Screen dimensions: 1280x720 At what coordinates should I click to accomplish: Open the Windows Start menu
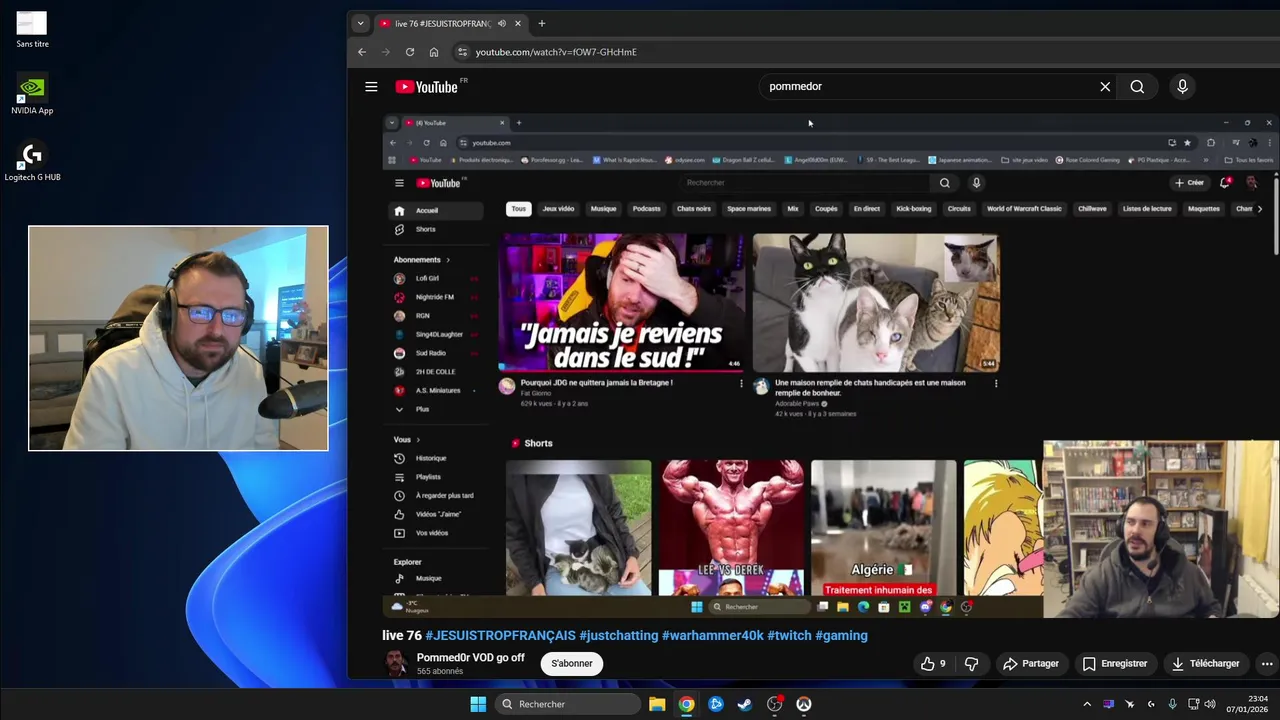click(x=478, y=704)
